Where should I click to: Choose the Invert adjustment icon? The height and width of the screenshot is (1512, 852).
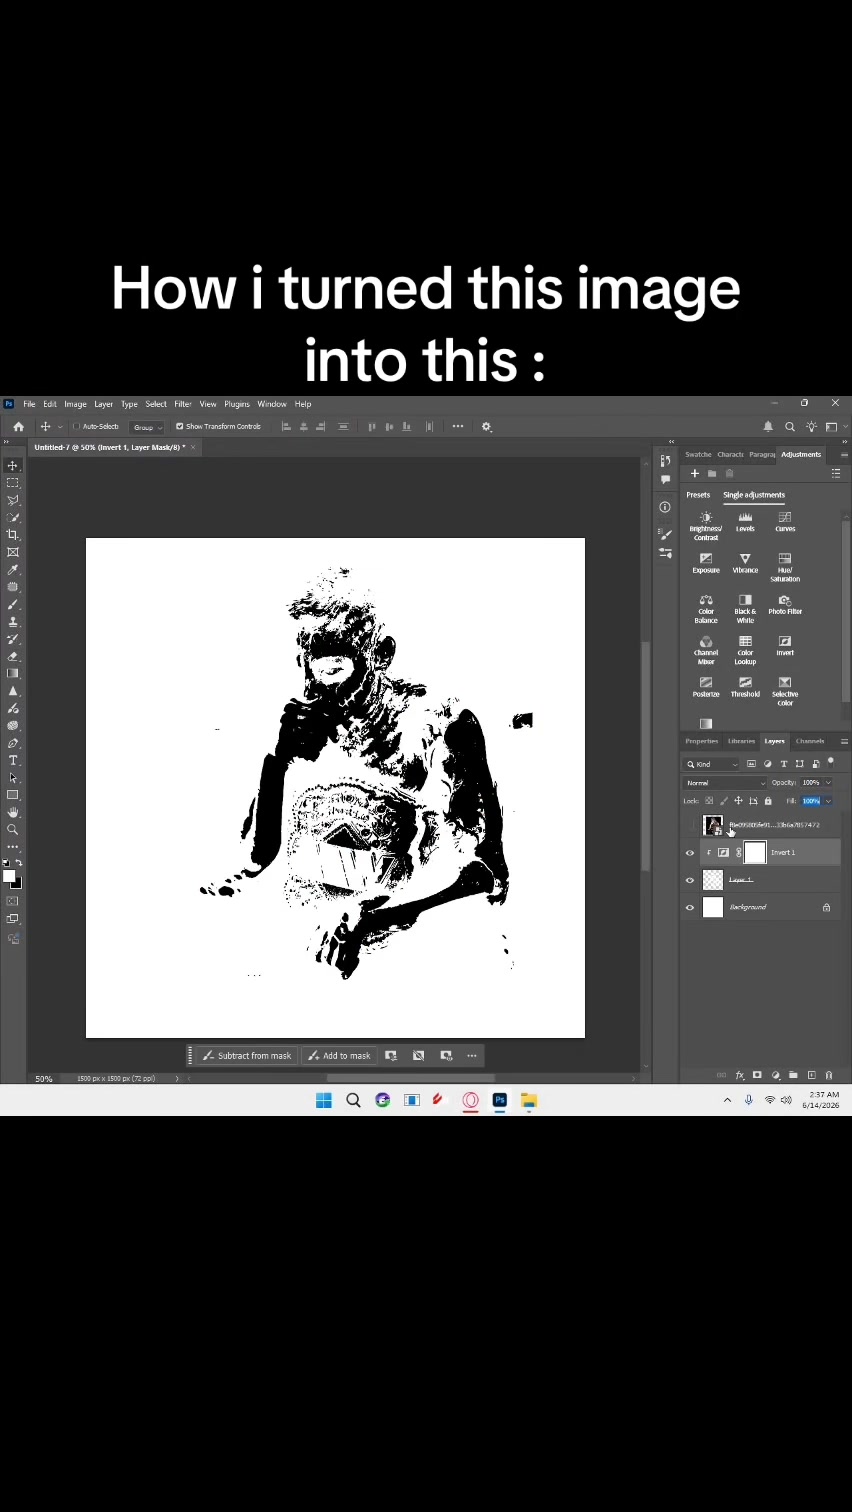(785, 641)
